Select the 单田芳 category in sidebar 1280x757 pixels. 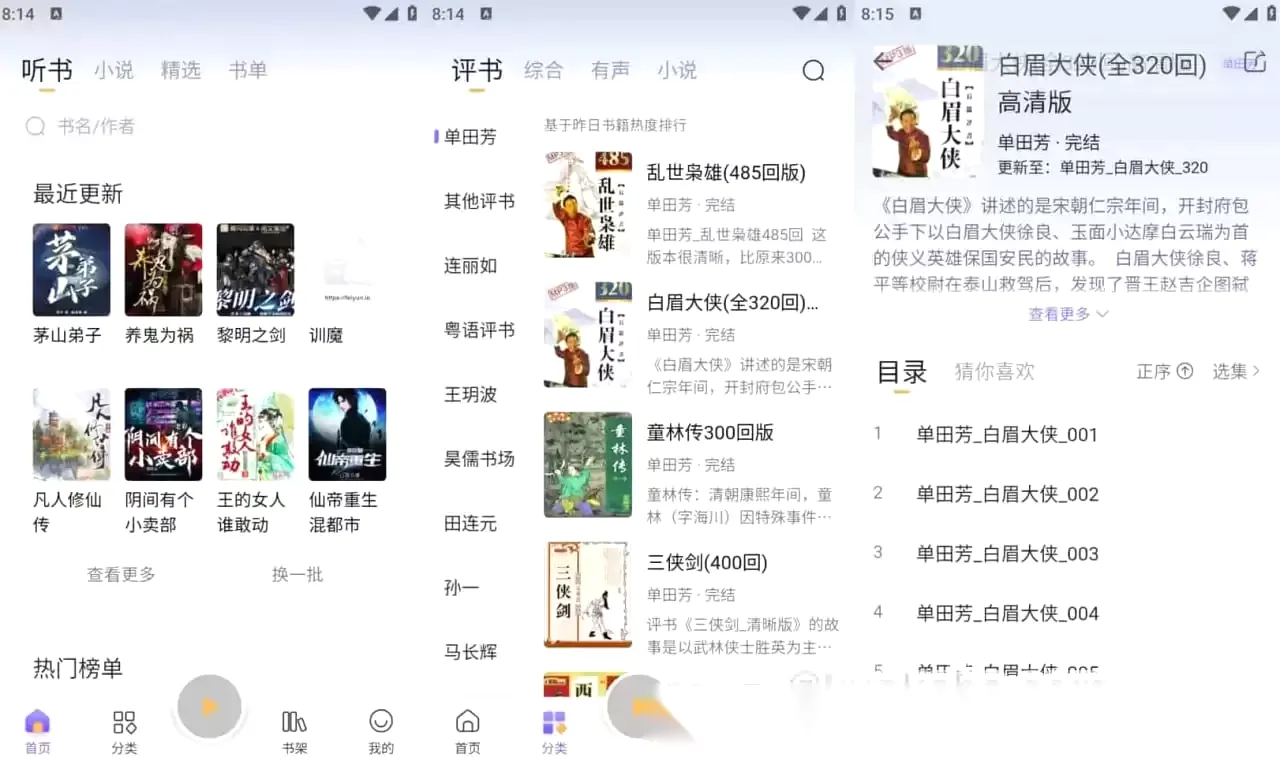coord(469,137)
